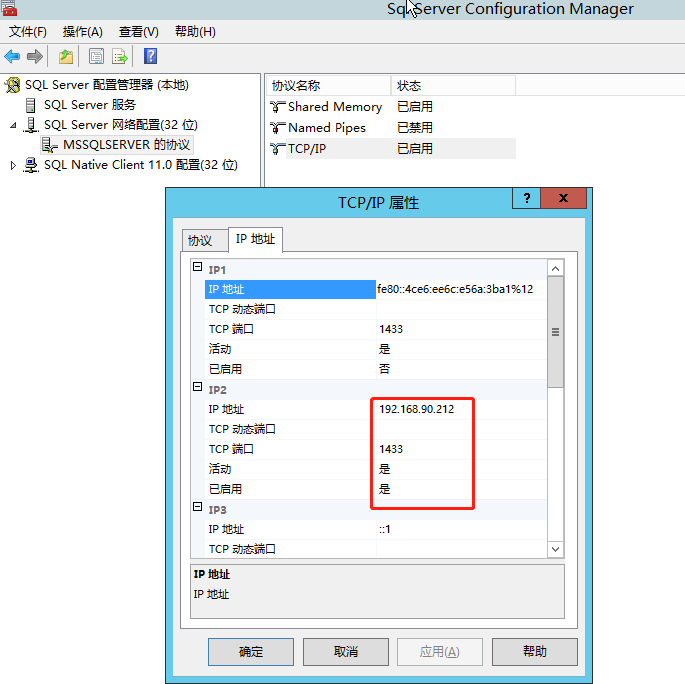Select SQL Server 网络配置(32 位) tree item
Viewport: 685px width, 684px height.
pyautogui.click(x=121, y=125)
